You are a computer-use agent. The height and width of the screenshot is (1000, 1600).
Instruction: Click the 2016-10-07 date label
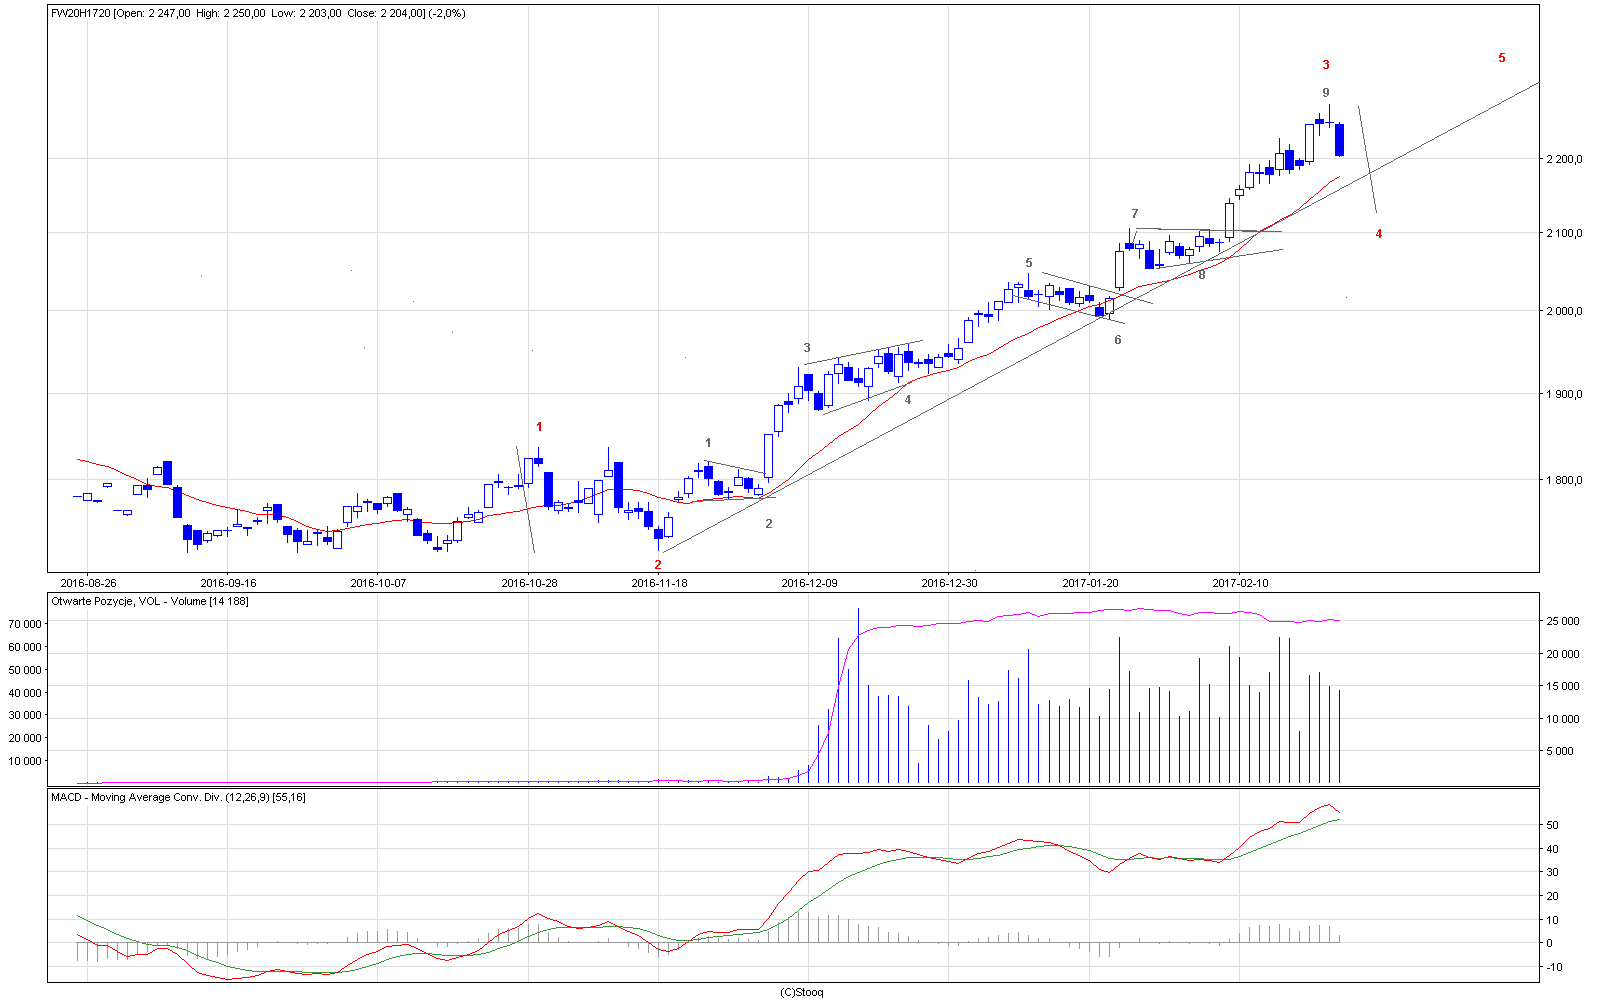[379, 582]
